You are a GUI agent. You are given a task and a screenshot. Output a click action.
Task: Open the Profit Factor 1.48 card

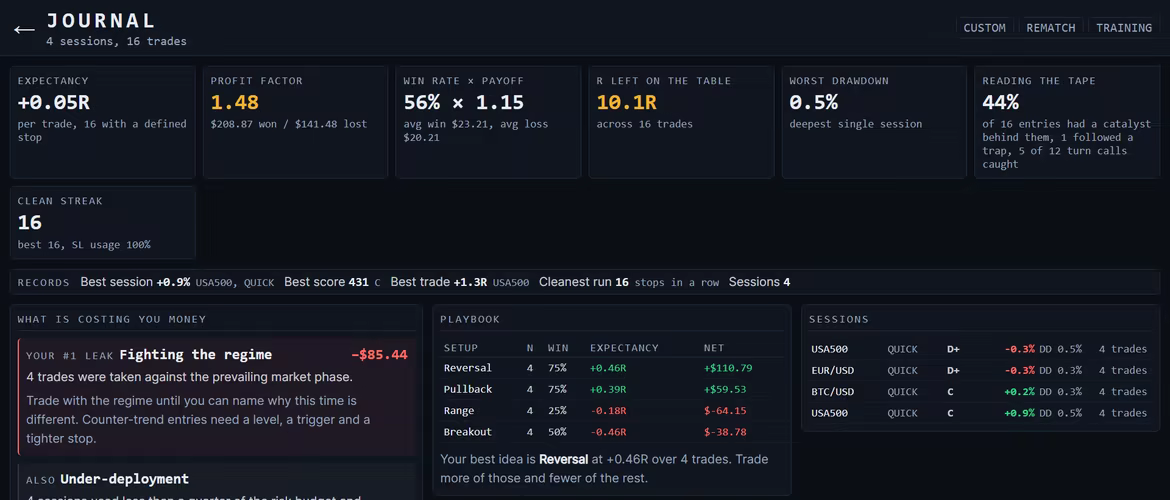[x=295, y=122]
